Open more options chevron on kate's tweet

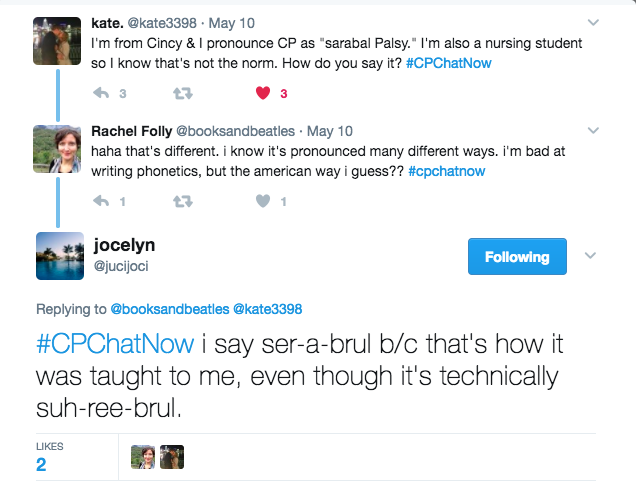point(593,21)
